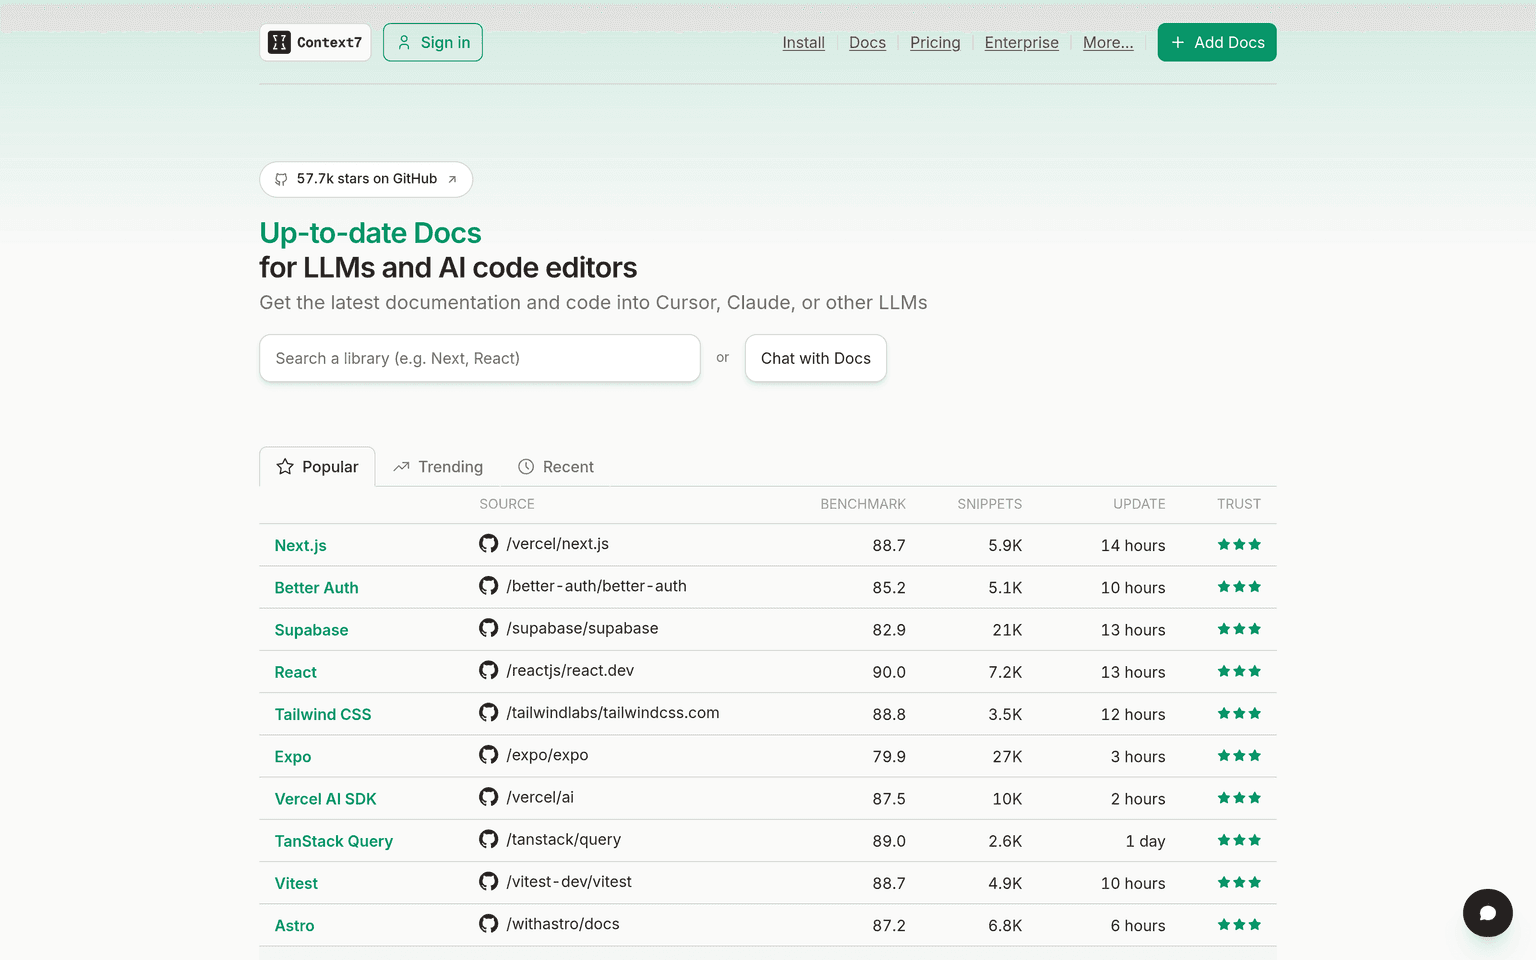The height and width of the screenshot is (960, 1536).
Task: Click the TRUST column header
Action: pos(1239,504)
